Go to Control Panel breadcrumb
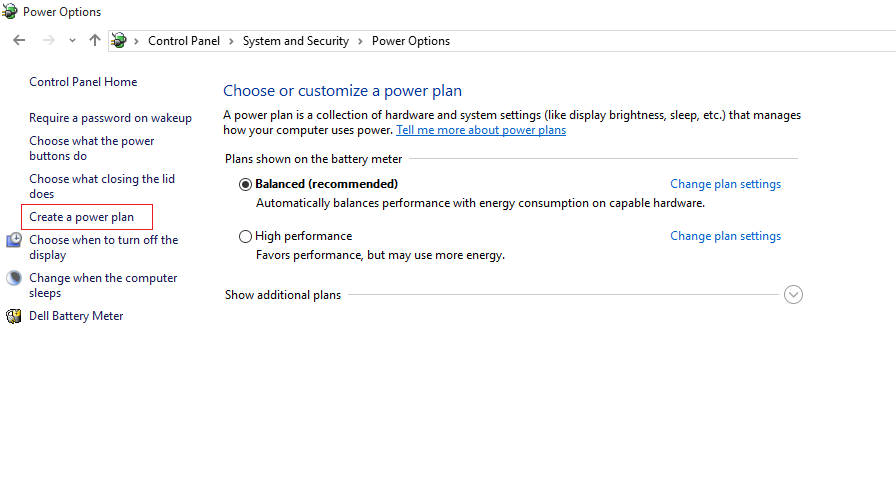The width and height of the screenshot is (896, 480). click(x=184, y=41)
